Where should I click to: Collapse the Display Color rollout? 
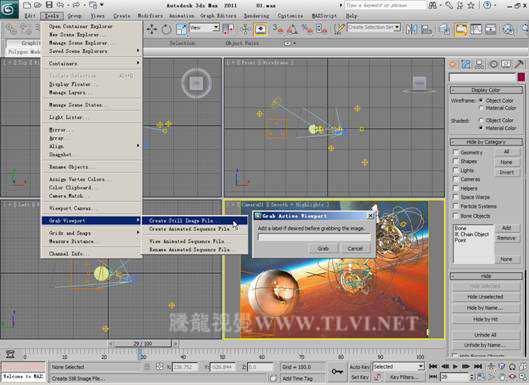[x=486, y=90]
